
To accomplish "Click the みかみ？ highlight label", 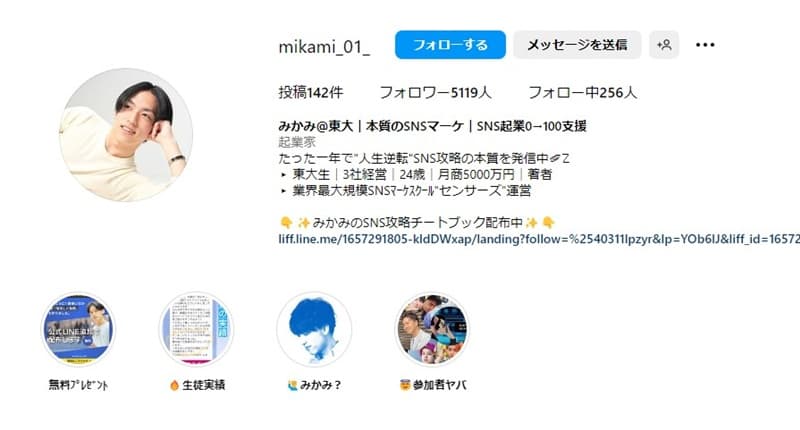I will 314,385.
